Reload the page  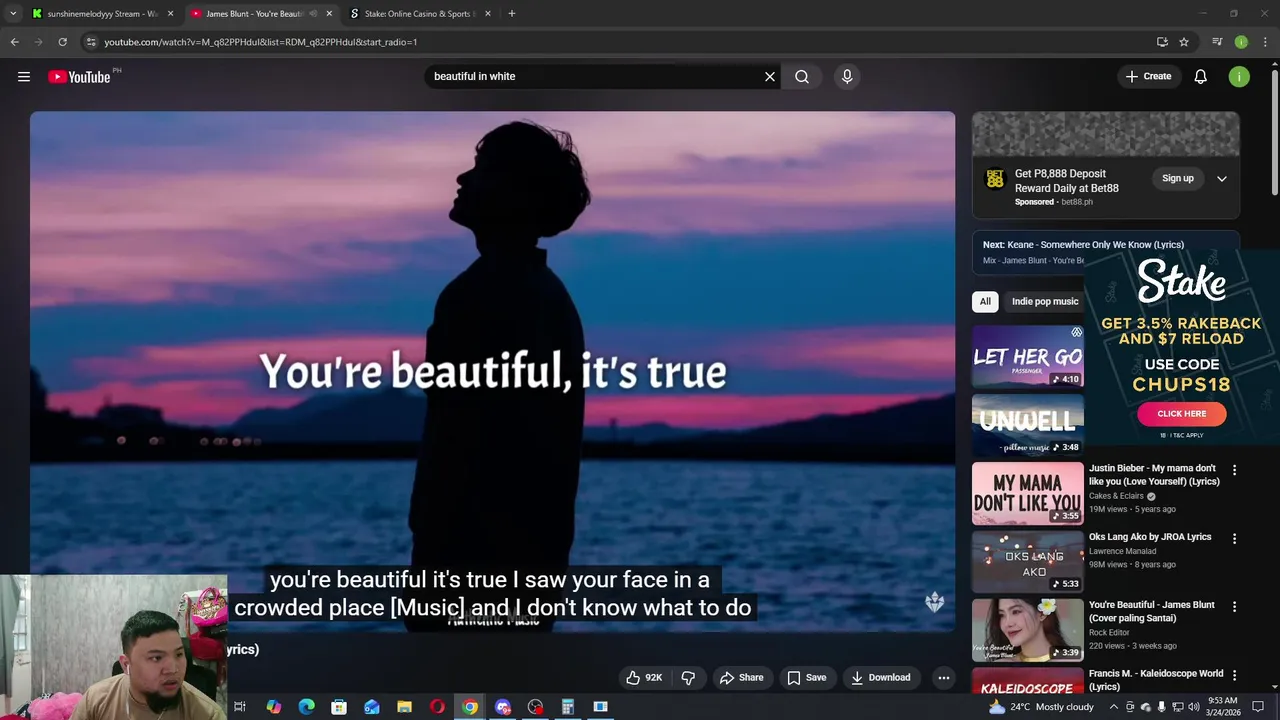[x=62, y=42]
